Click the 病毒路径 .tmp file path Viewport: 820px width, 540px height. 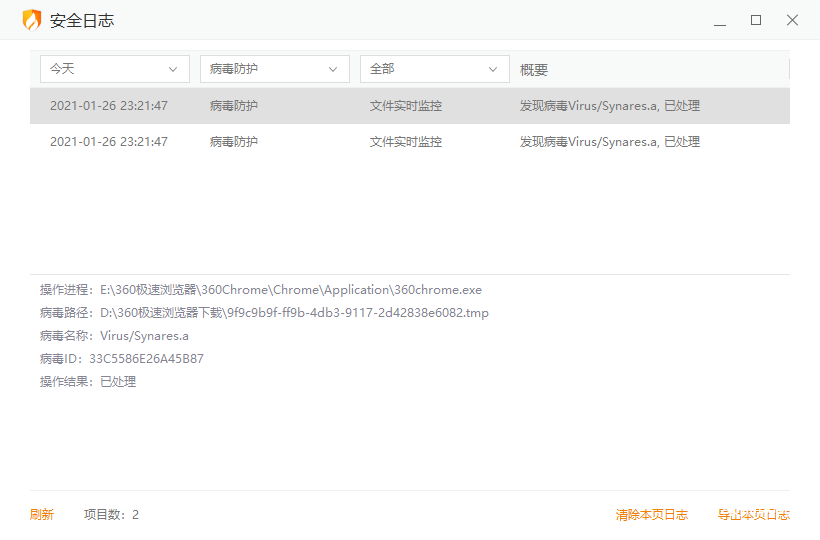click(x=294, y=313)
